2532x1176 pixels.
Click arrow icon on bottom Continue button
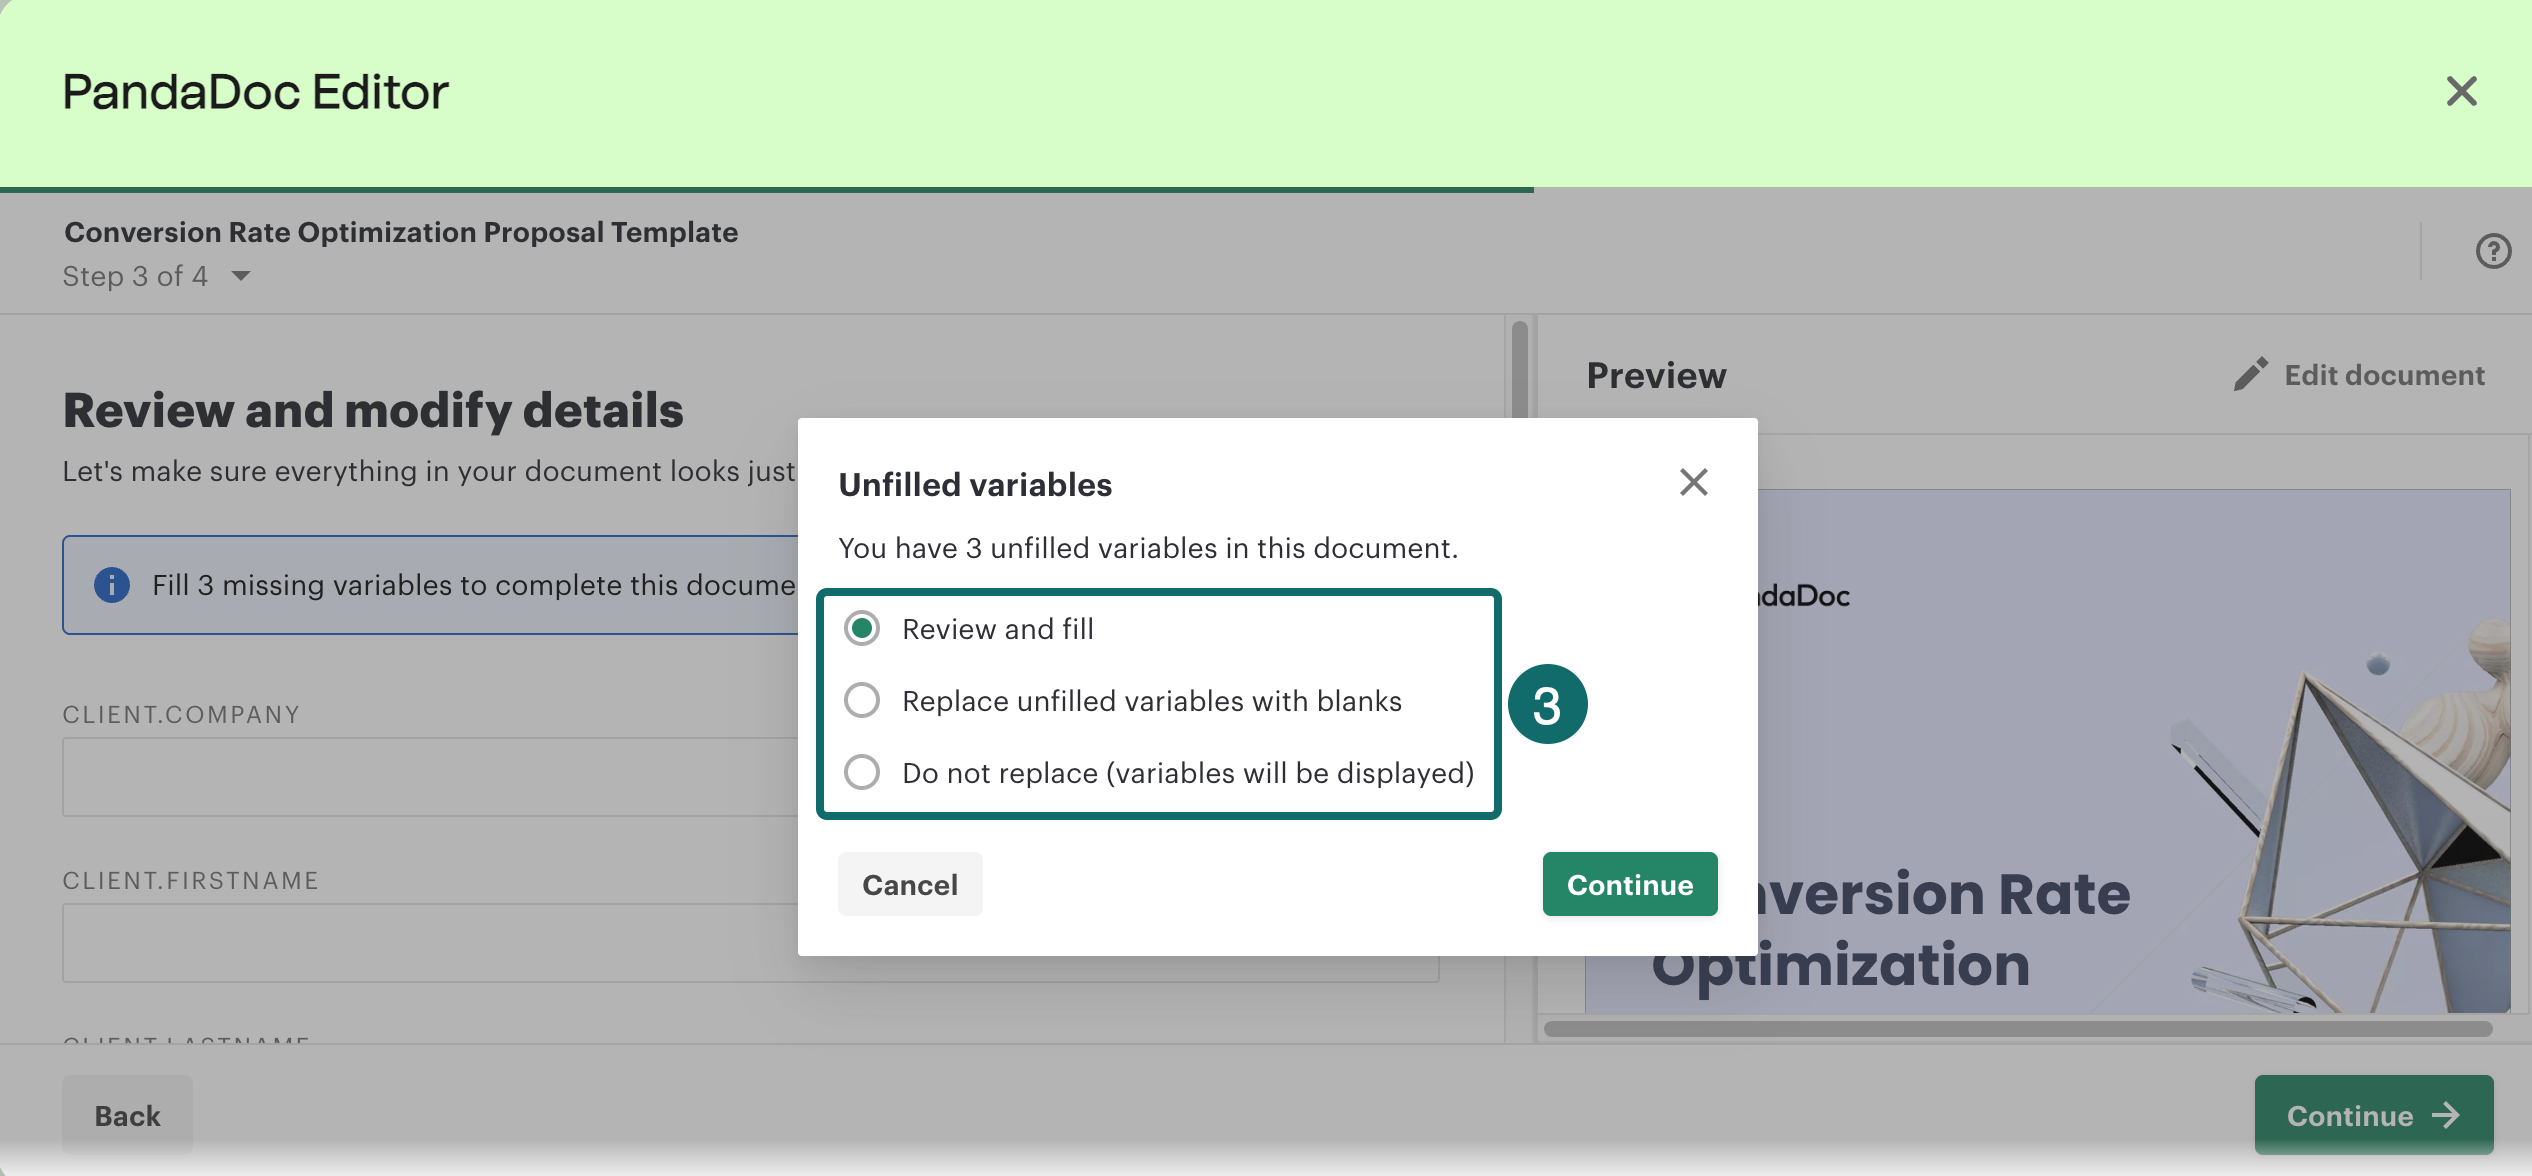click(2446, 1115)
